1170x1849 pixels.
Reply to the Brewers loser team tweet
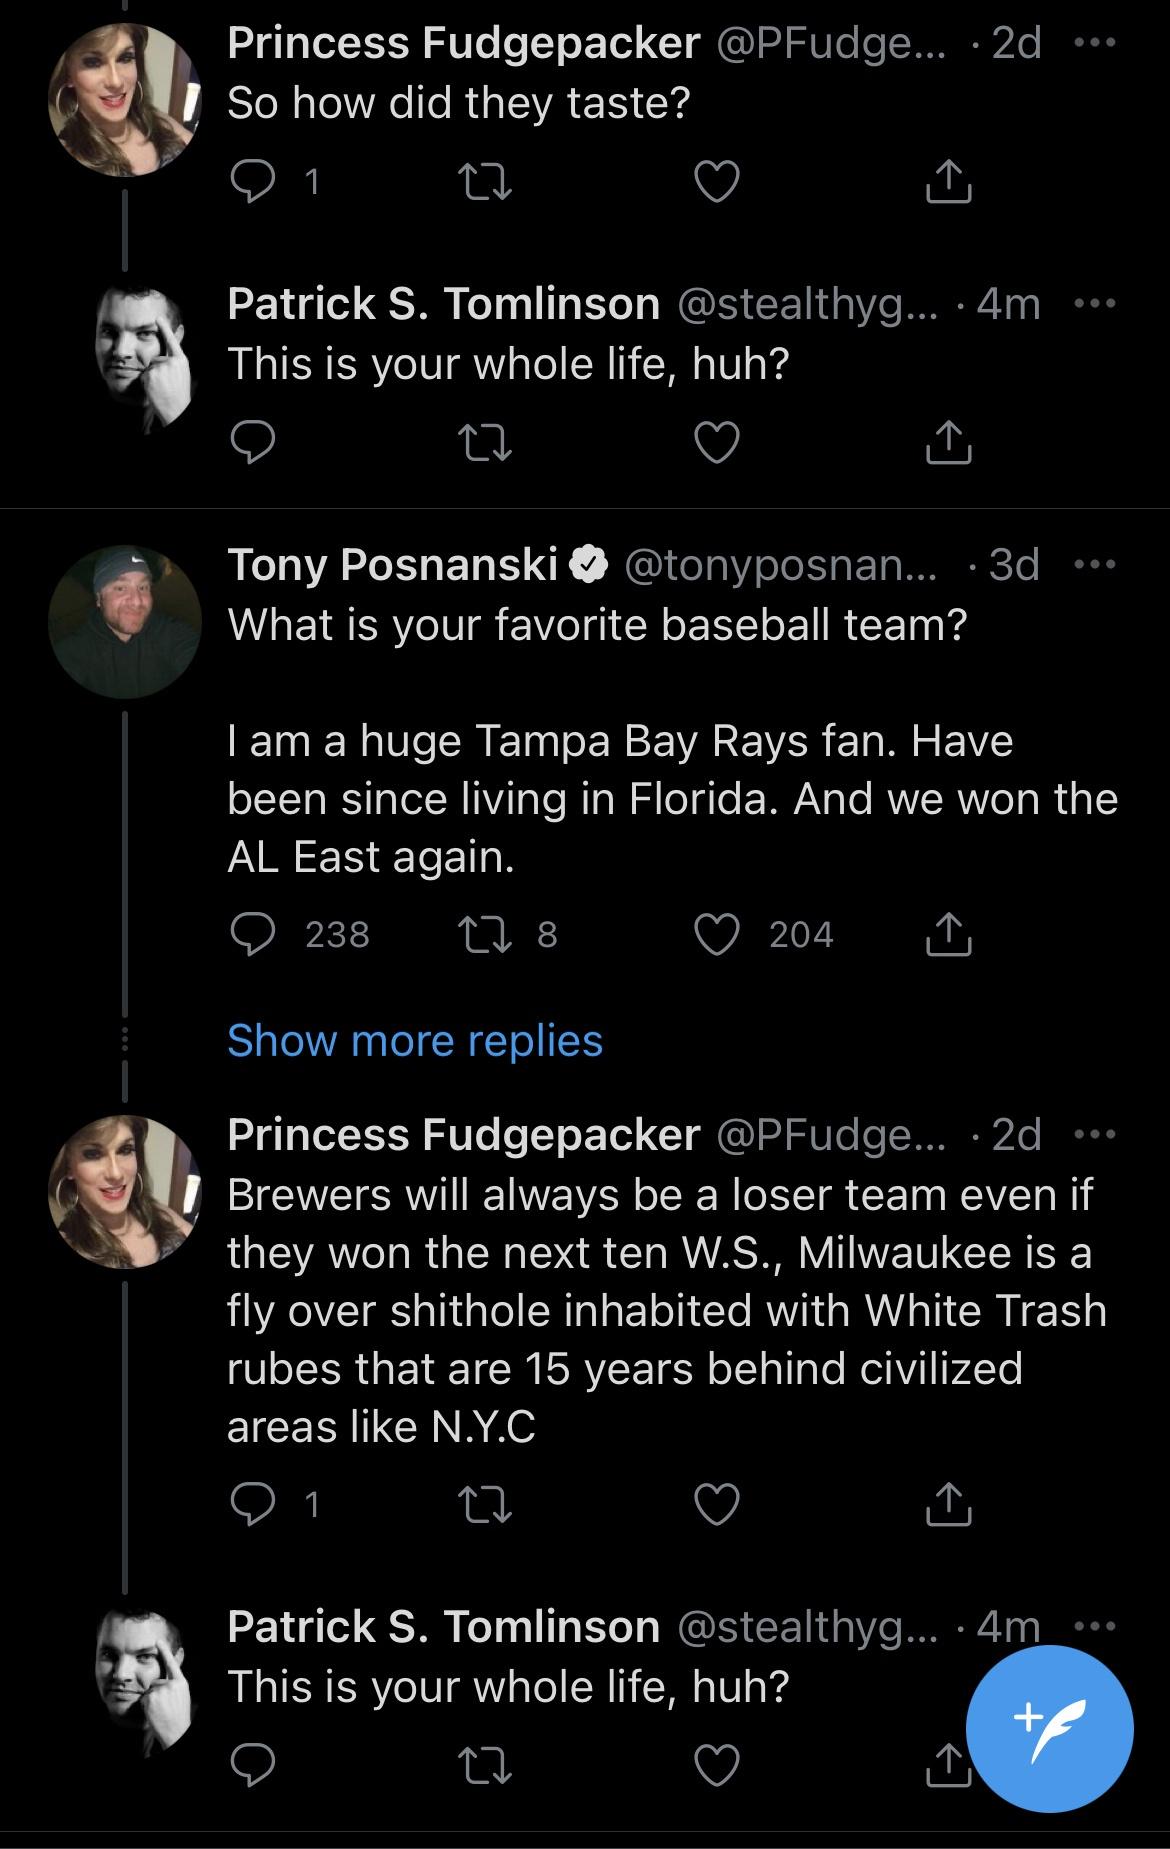[x=253, y=1504]
